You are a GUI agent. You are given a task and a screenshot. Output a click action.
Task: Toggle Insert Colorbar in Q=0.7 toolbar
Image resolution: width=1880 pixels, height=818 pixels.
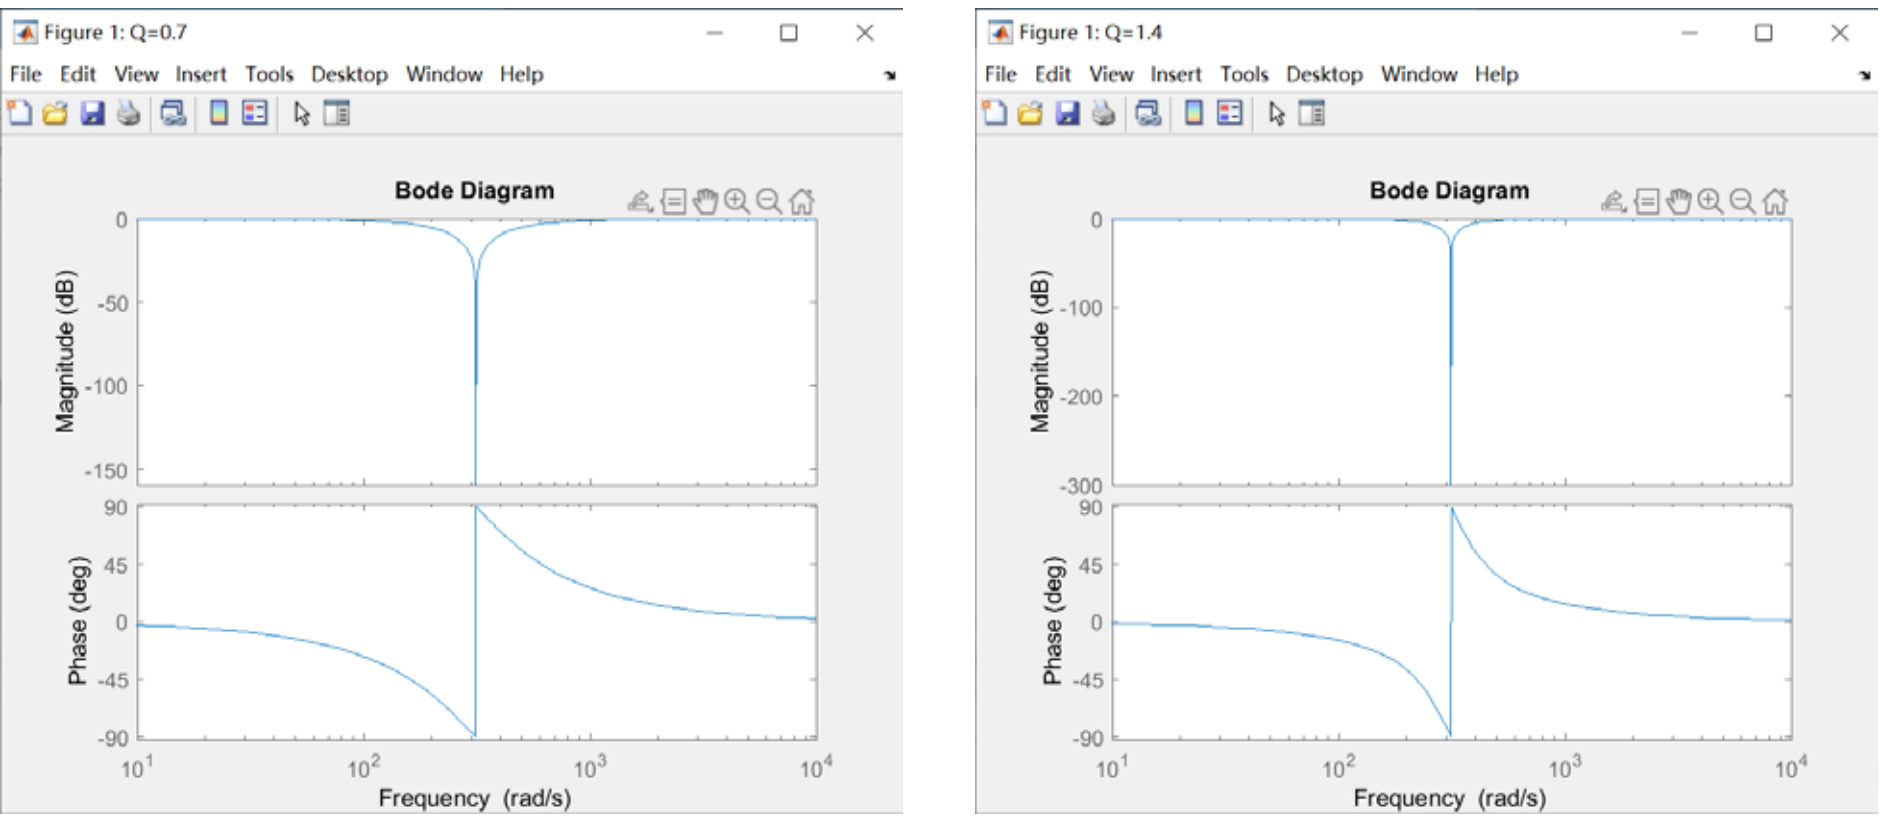(x=218, y=114)
